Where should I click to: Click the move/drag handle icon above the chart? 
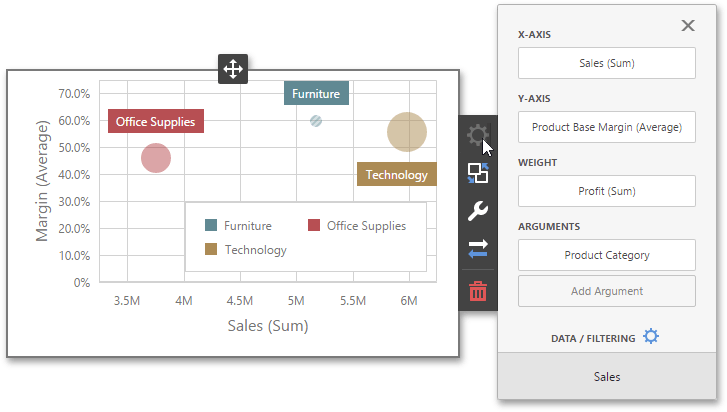coord(232,69)
